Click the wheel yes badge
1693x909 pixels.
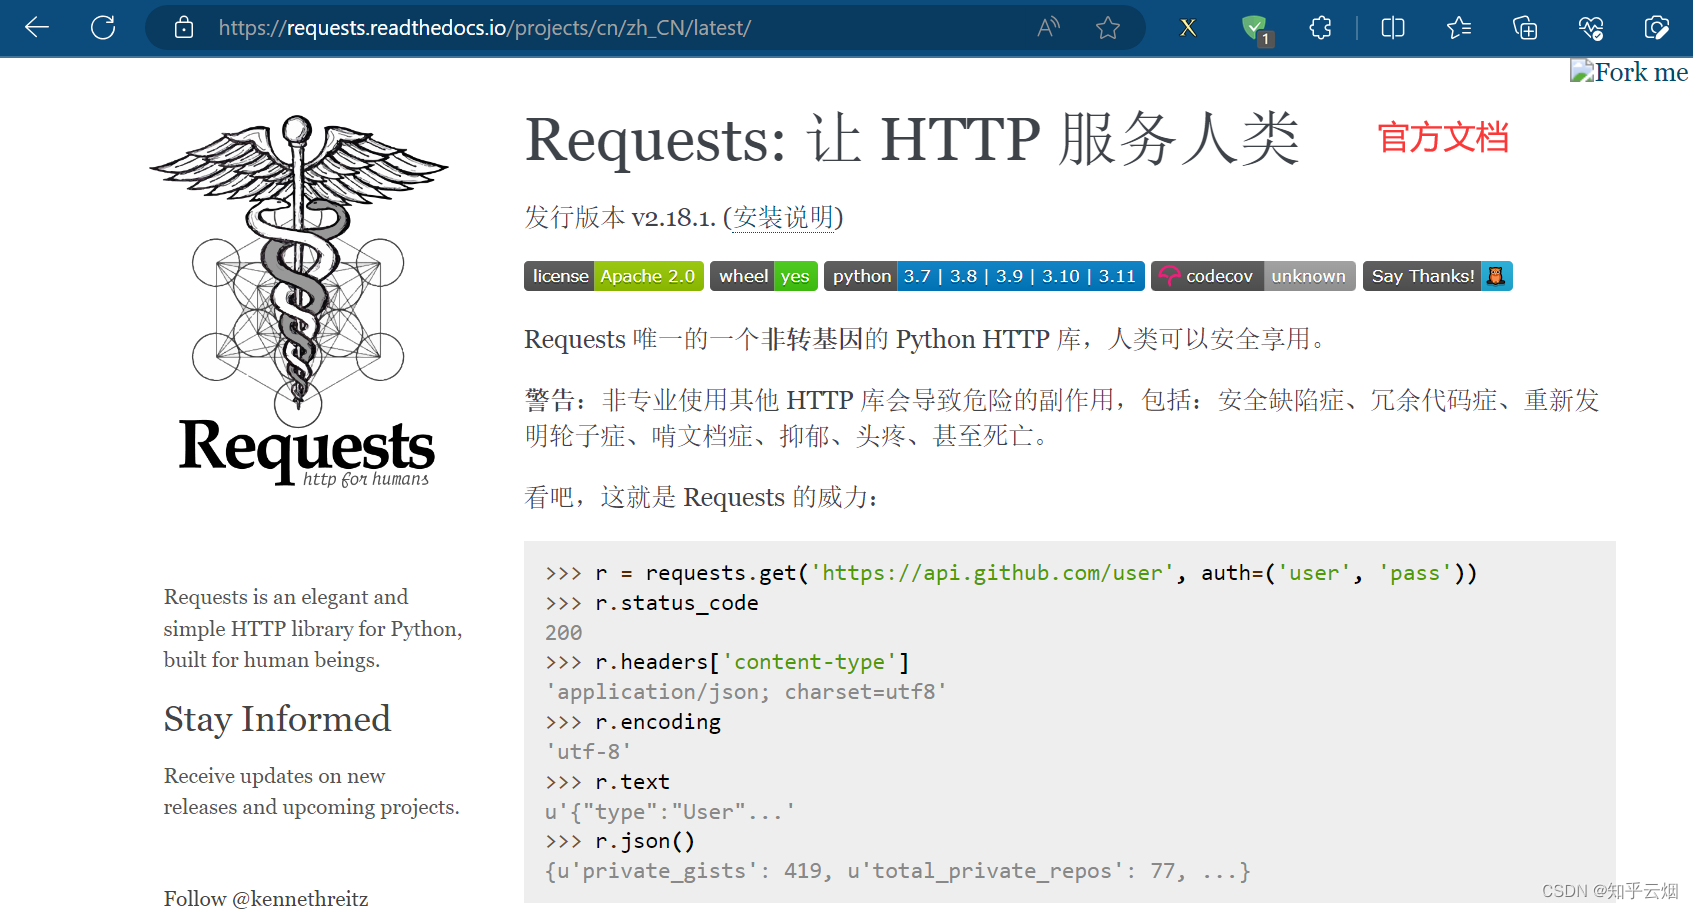coord(764,276)
